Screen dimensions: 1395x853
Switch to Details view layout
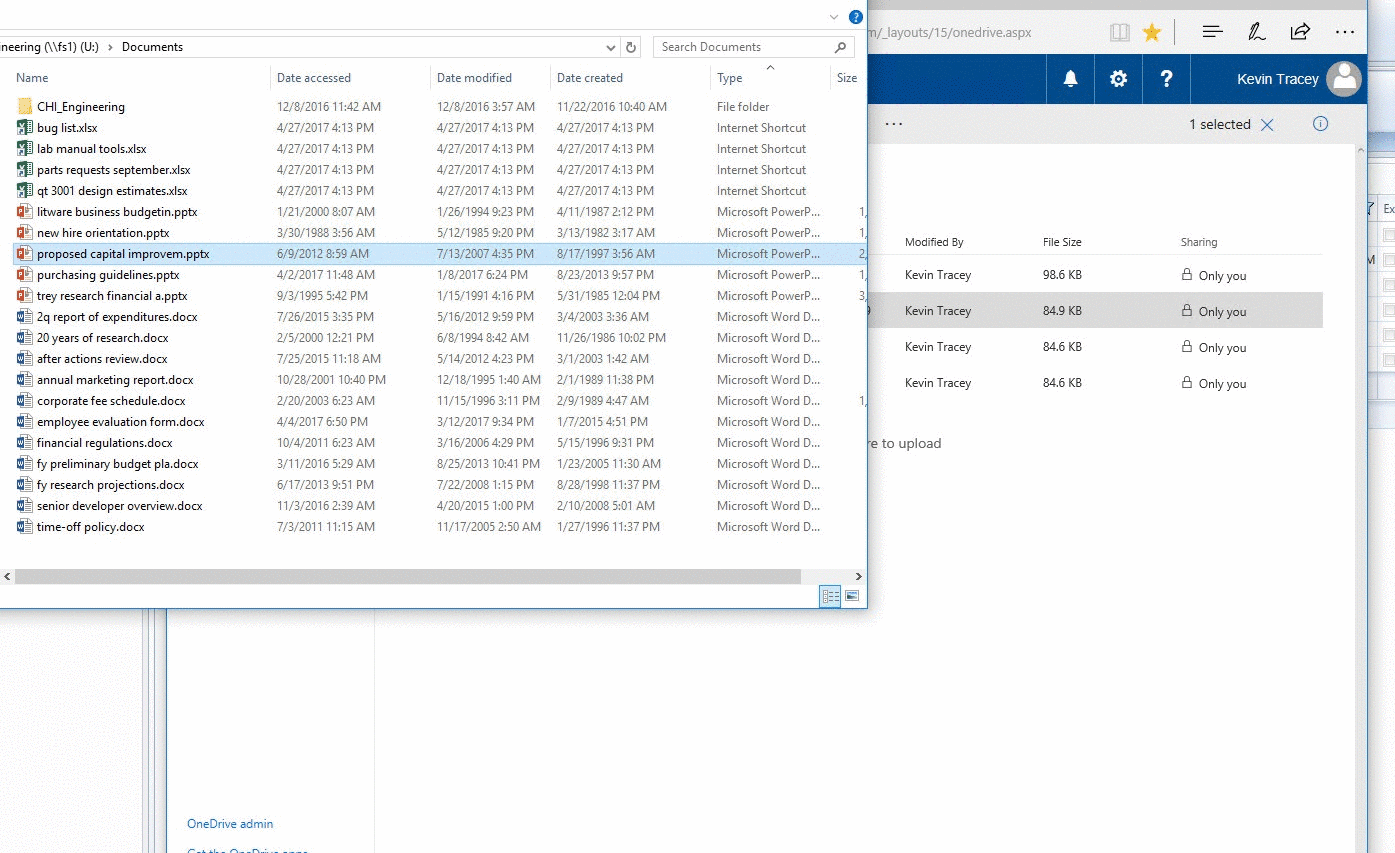pyautogui.click(x=830, y=596)
